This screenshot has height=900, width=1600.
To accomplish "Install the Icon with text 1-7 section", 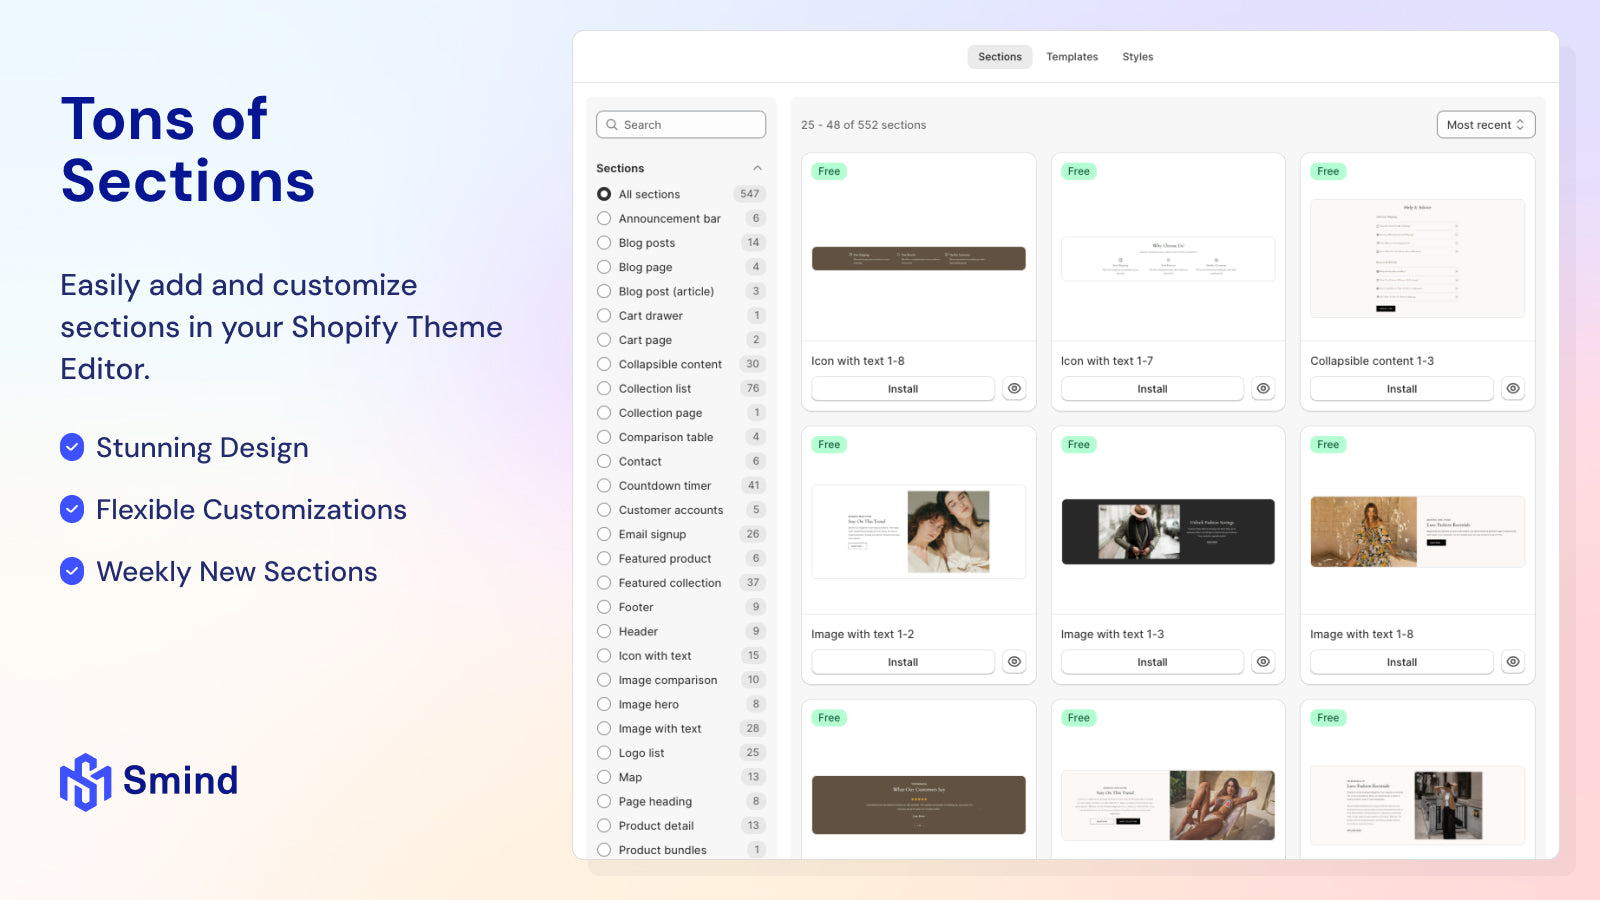I will click(1152, 389).
